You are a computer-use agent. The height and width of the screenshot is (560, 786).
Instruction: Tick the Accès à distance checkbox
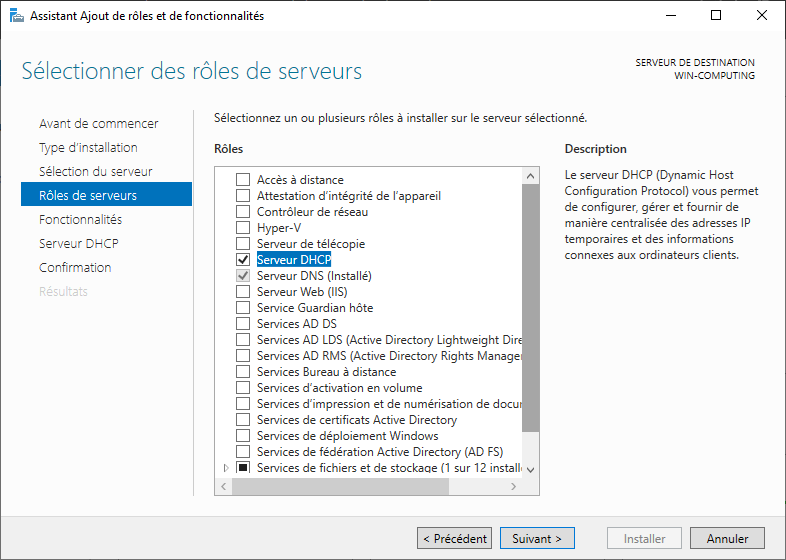click(243, 180)
